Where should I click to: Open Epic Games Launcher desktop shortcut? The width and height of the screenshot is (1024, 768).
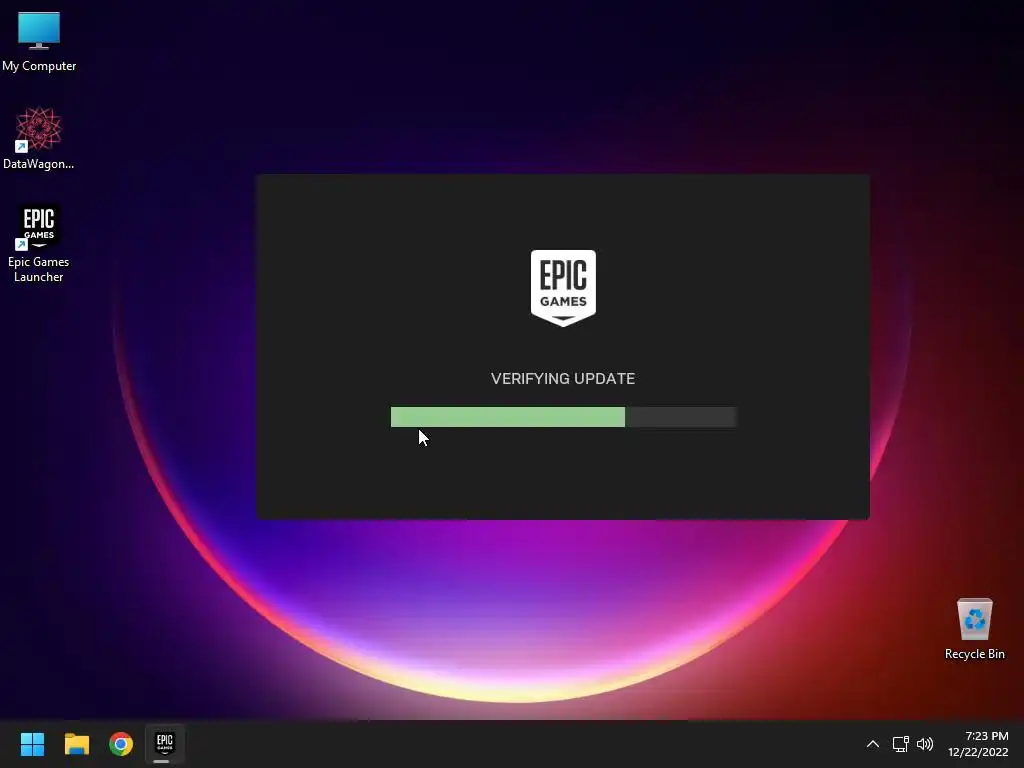point(39,243)
